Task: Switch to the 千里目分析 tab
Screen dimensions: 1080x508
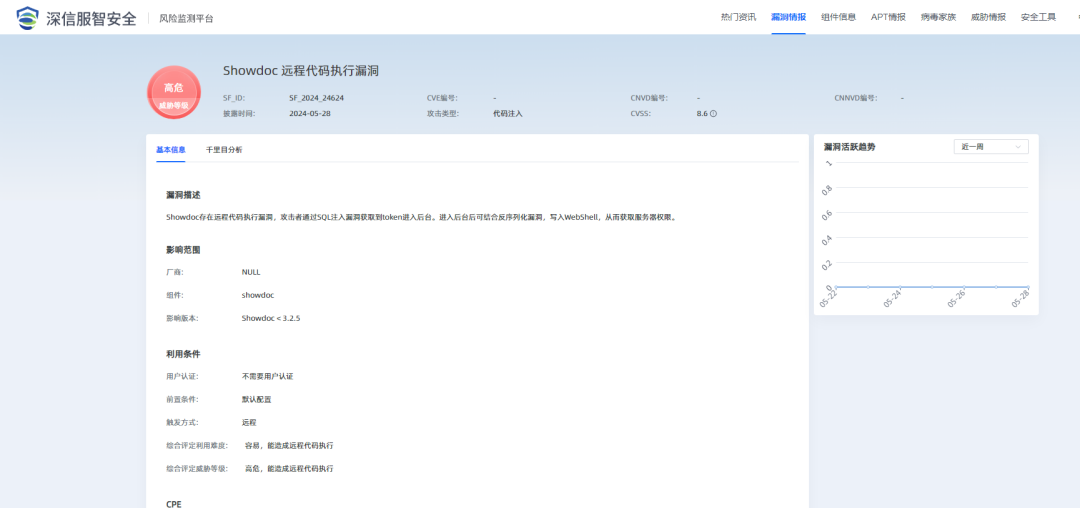Action: coord(224,149)
